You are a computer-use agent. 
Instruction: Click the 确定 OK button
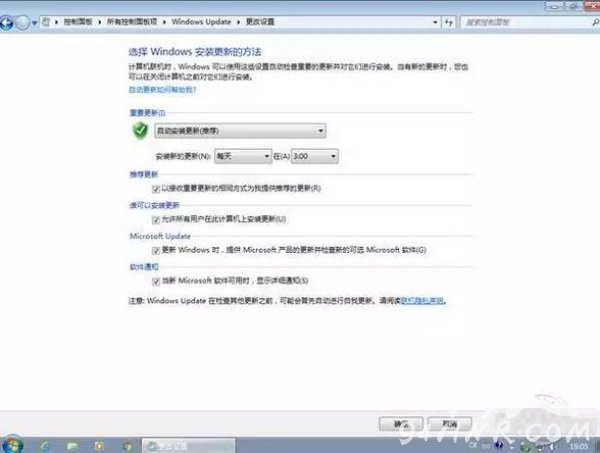click(x=401, y=424)
